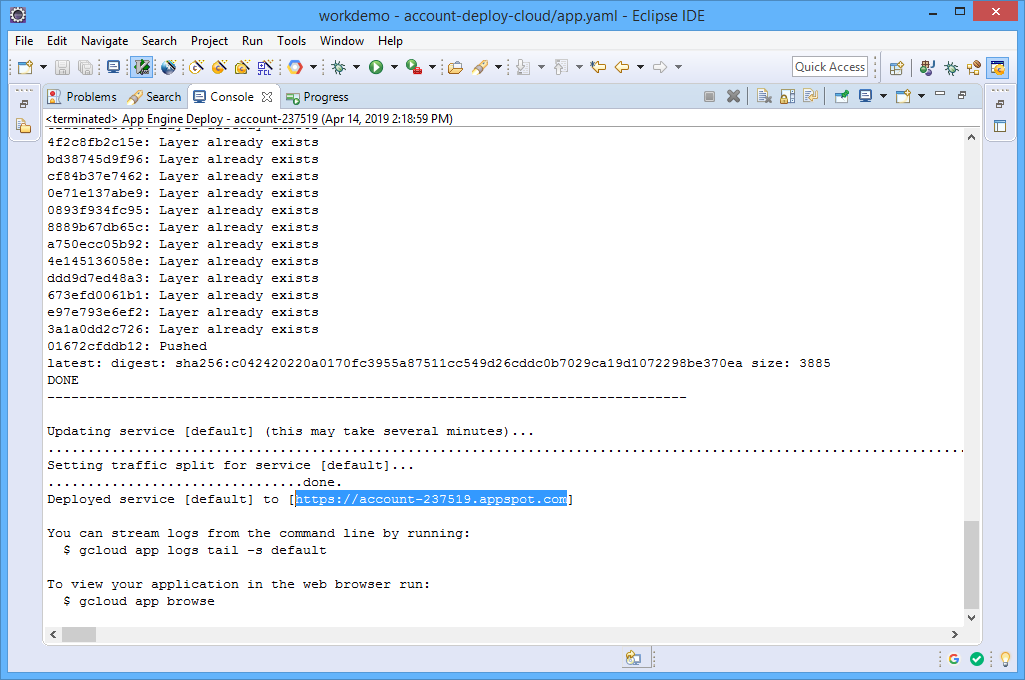Image resolution: width=1025 pixels, height=680 pixels.
Task: Minimize the Console view panel
Action: [940, 95]
